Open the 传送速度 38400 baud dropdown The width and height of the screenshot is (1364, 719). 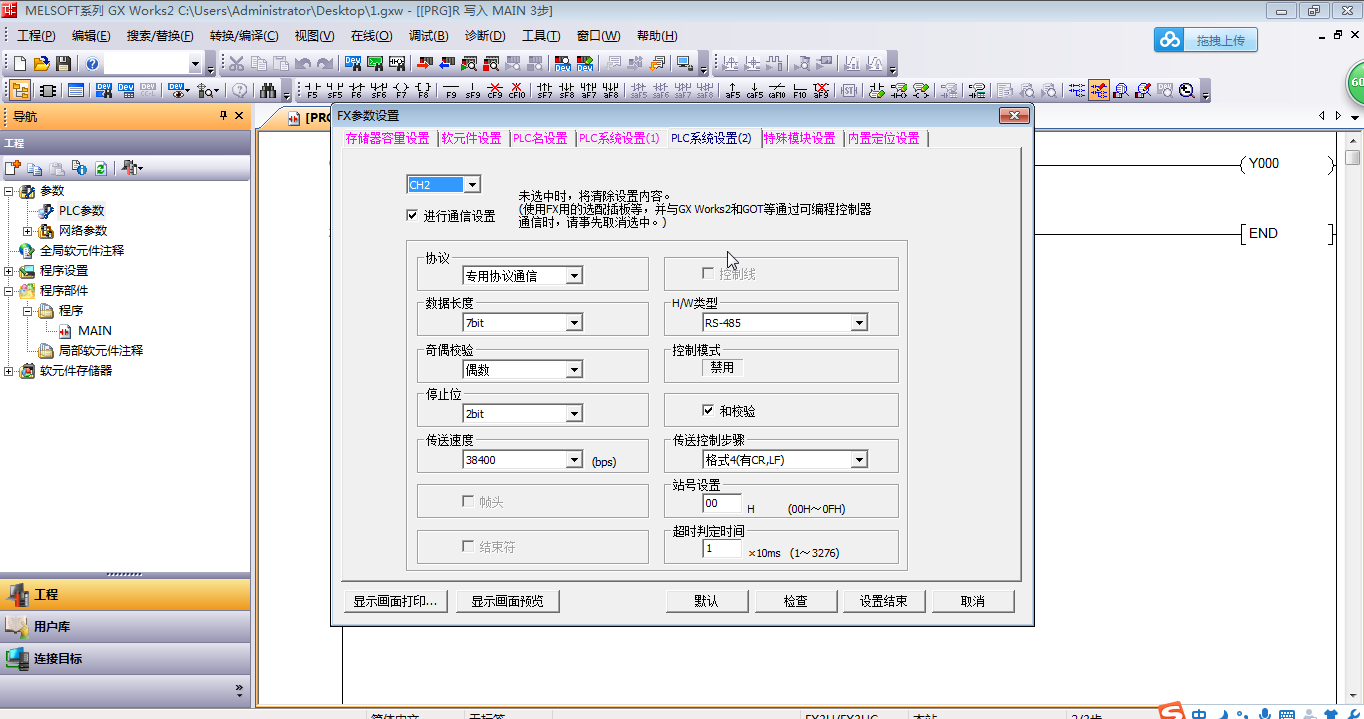[x=574, y=460]
